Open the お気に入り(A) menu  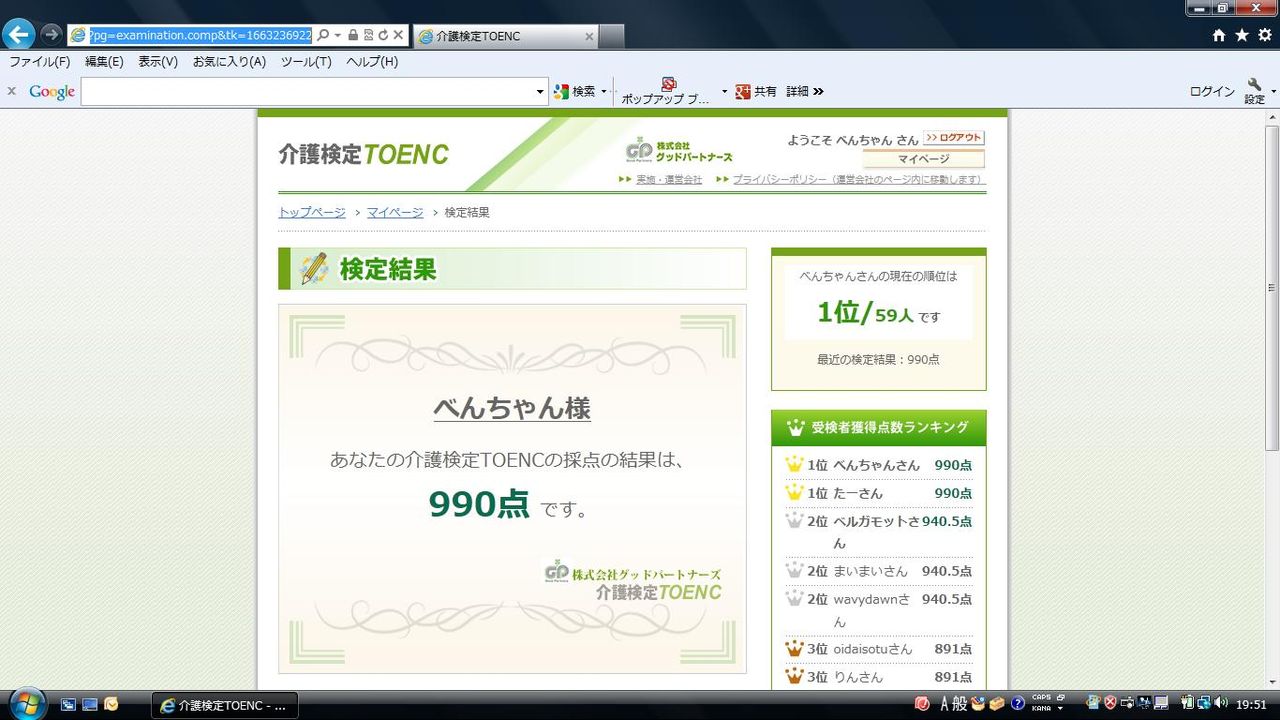coord(229,62)
